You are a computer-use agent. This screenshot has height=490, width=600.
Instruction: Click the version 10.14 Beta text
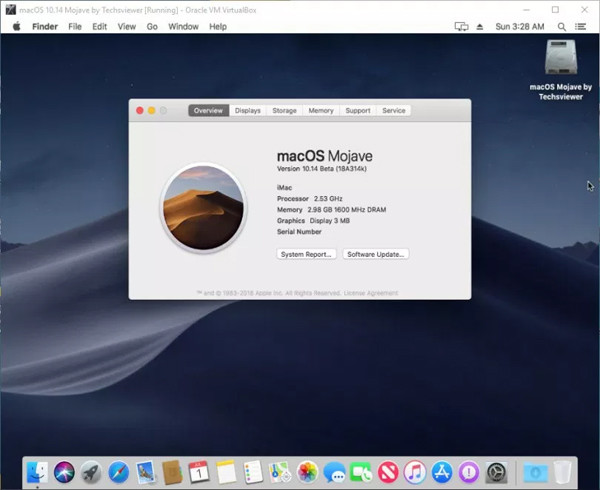pyautogui.click(x=321, y=169)
